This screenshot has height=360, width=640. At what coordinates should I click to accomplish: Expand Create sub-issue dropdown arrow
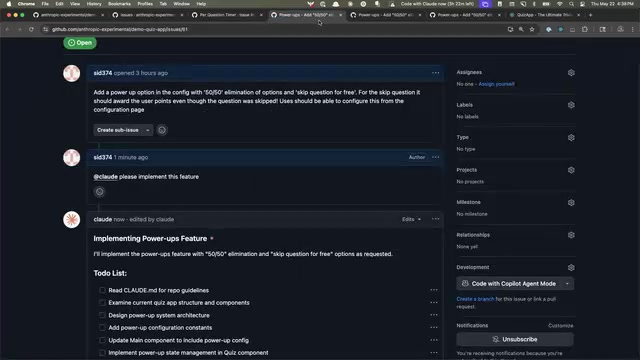[148, 130]
